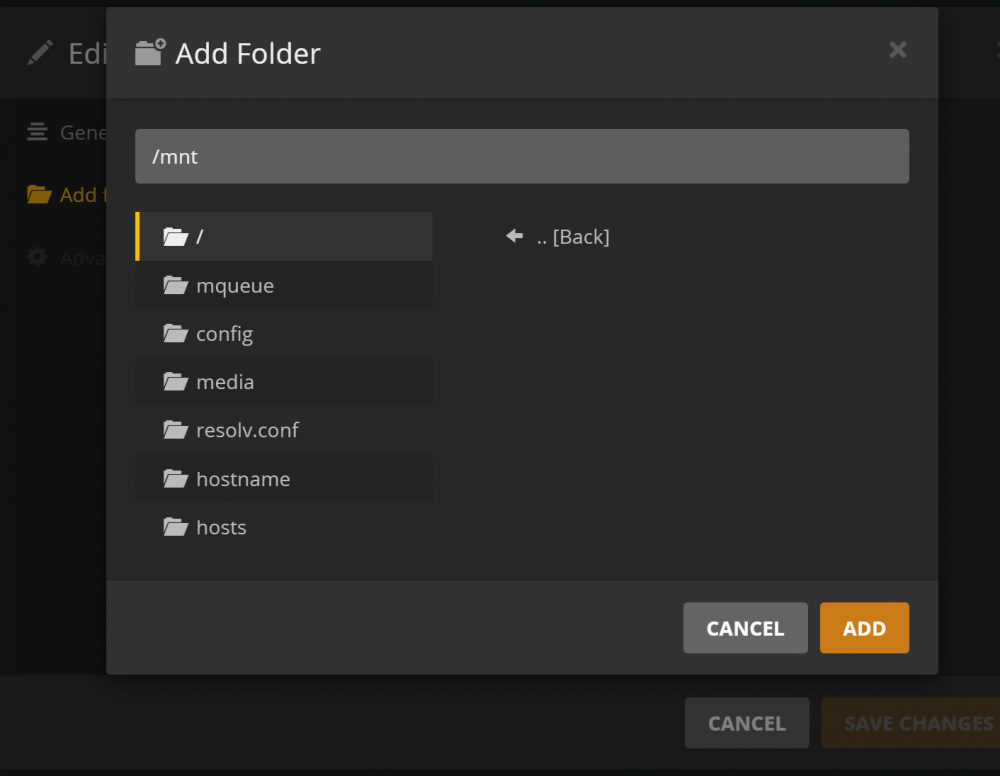This screenshot has height=776, width=1000.
Task: Click the back arrow icon
Action: coord(515,236)
